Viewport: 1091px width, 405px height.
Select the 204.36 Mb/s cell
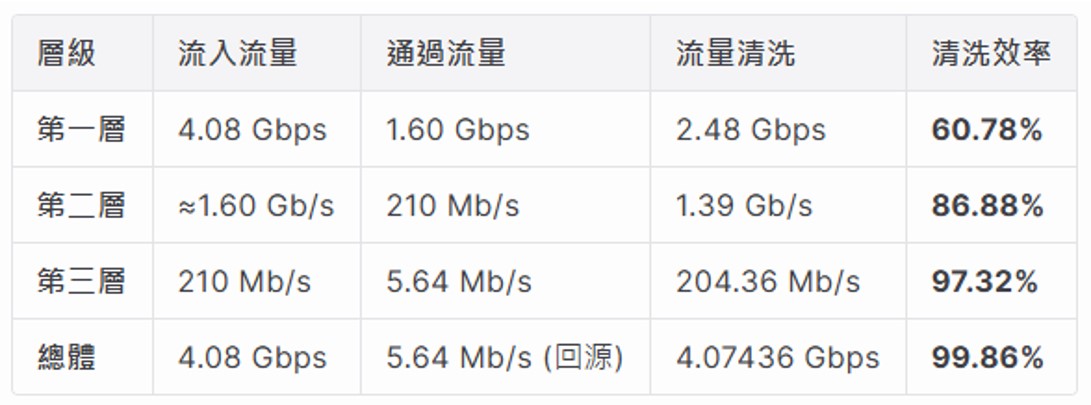[767, 281]
